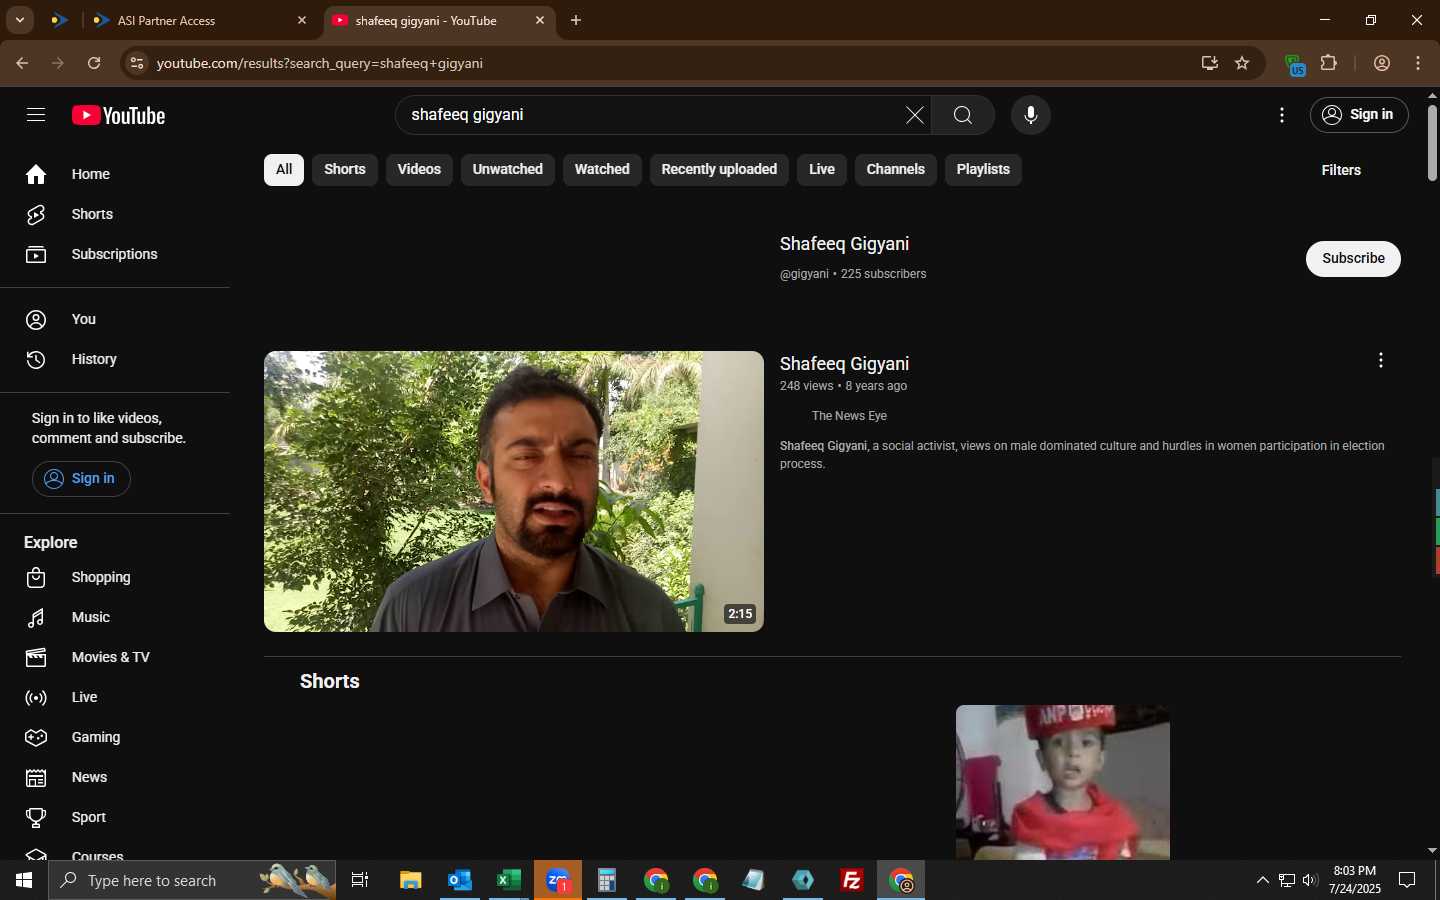This screenshot has width=1440, height=900.
Task: Select the Unwatched filter chip
Action: 508,170
